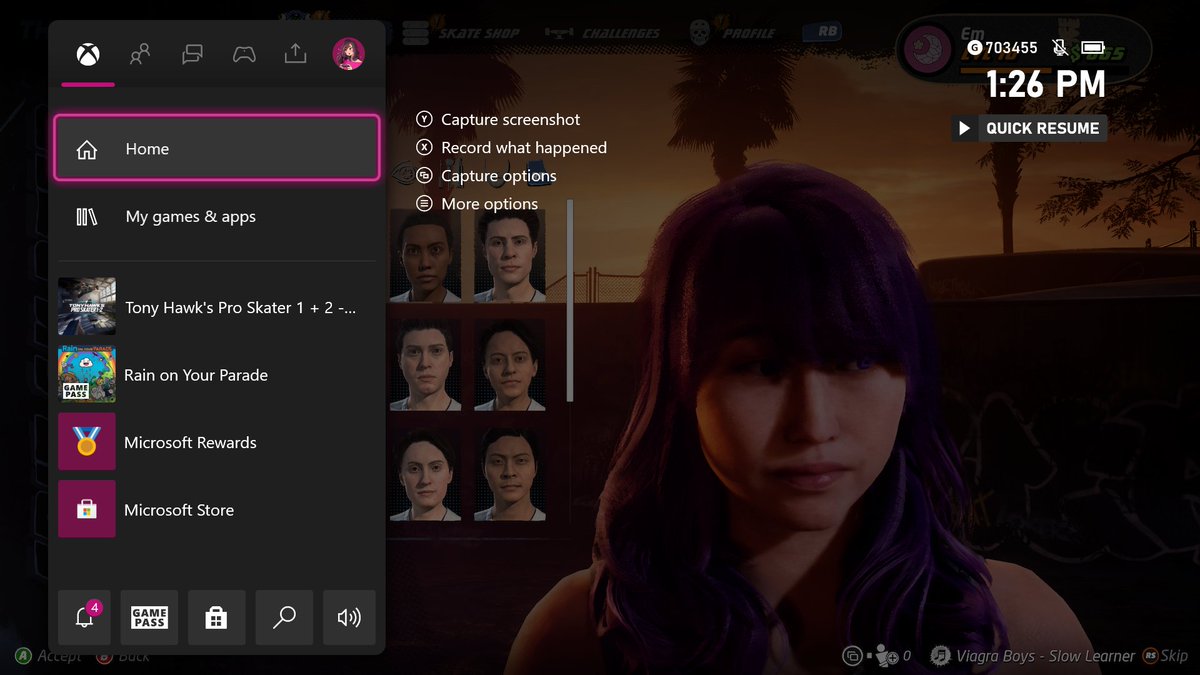Image resolution: width=1200 pixels, height=675 pixels.
Task: Open Microsoft Rewards
Action: 217,442
